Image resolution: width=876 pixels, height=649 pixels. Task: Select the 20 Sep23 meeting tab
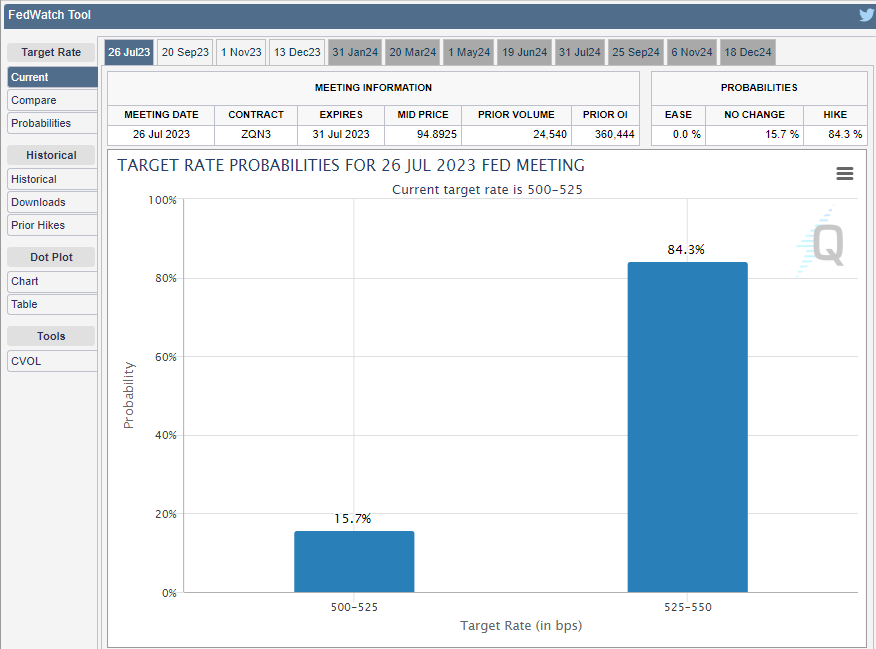[185, 52]
